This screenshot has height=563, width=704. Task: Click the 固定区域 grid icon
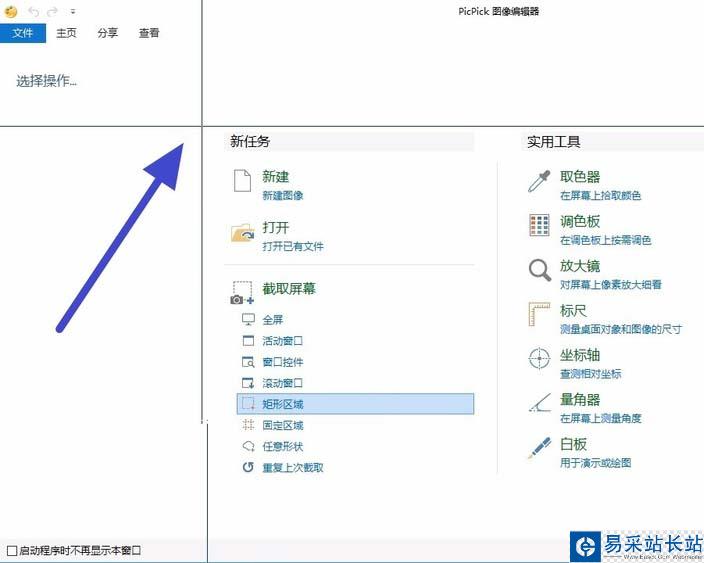click(x=248, y=425)
